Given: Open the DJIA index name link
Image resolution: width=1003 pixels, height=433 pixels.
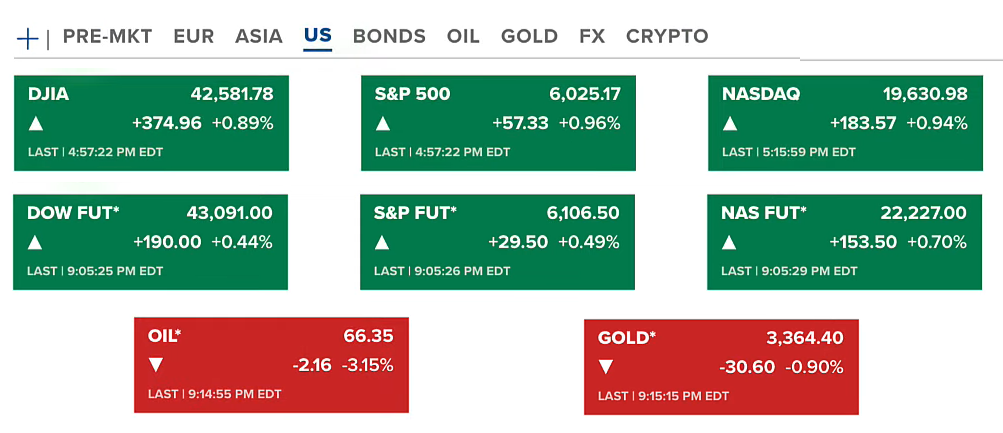Looking at the screenshot, I should [x=49, y=94].
